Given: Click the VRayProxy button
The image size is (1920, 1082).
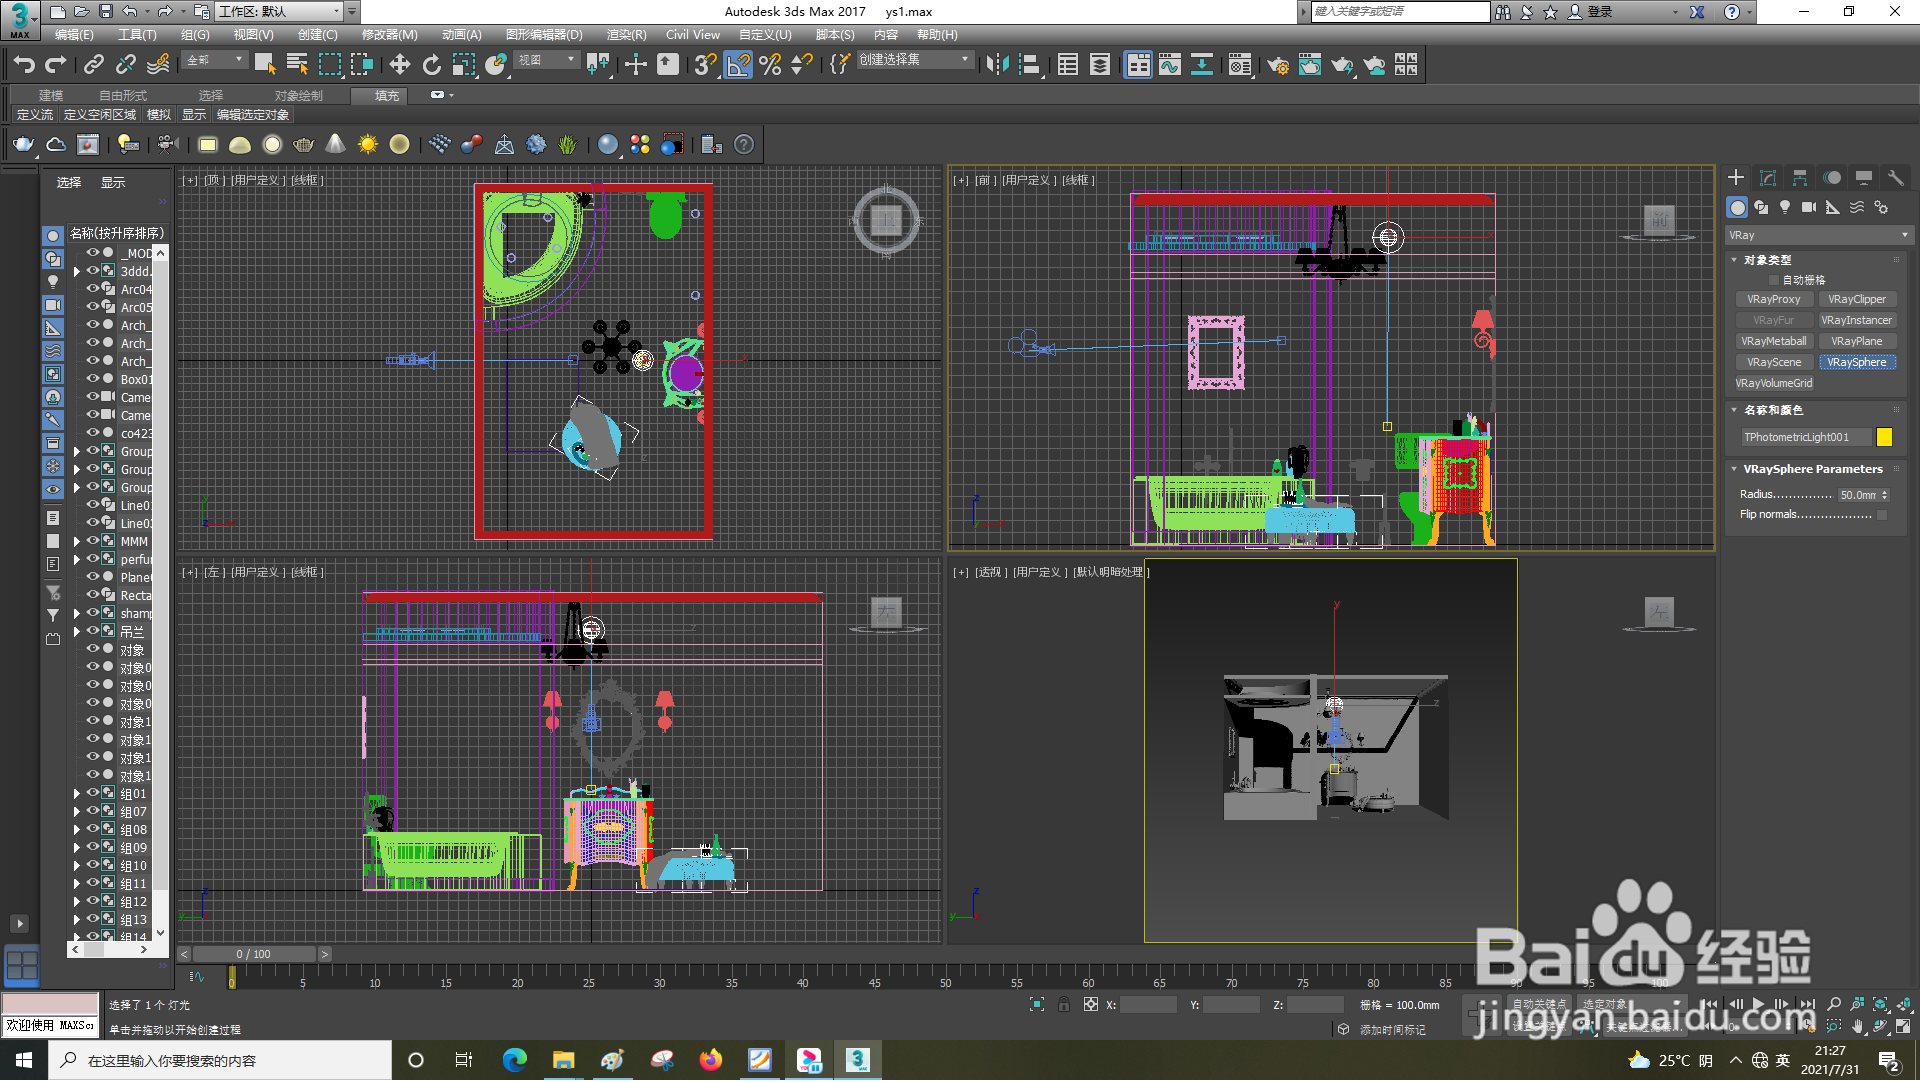Looking at the screenshot, I should (x=1773, y=300).
